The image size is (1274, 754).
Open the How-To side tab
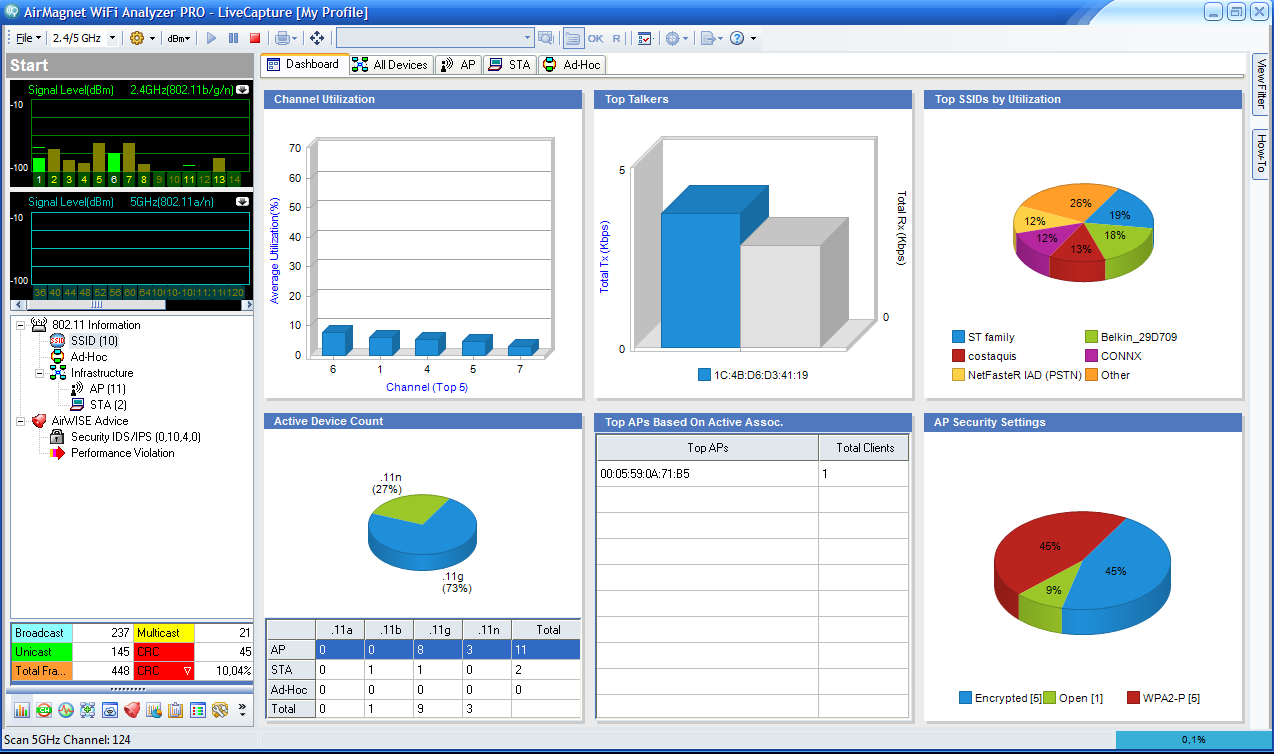[1261, 155]
